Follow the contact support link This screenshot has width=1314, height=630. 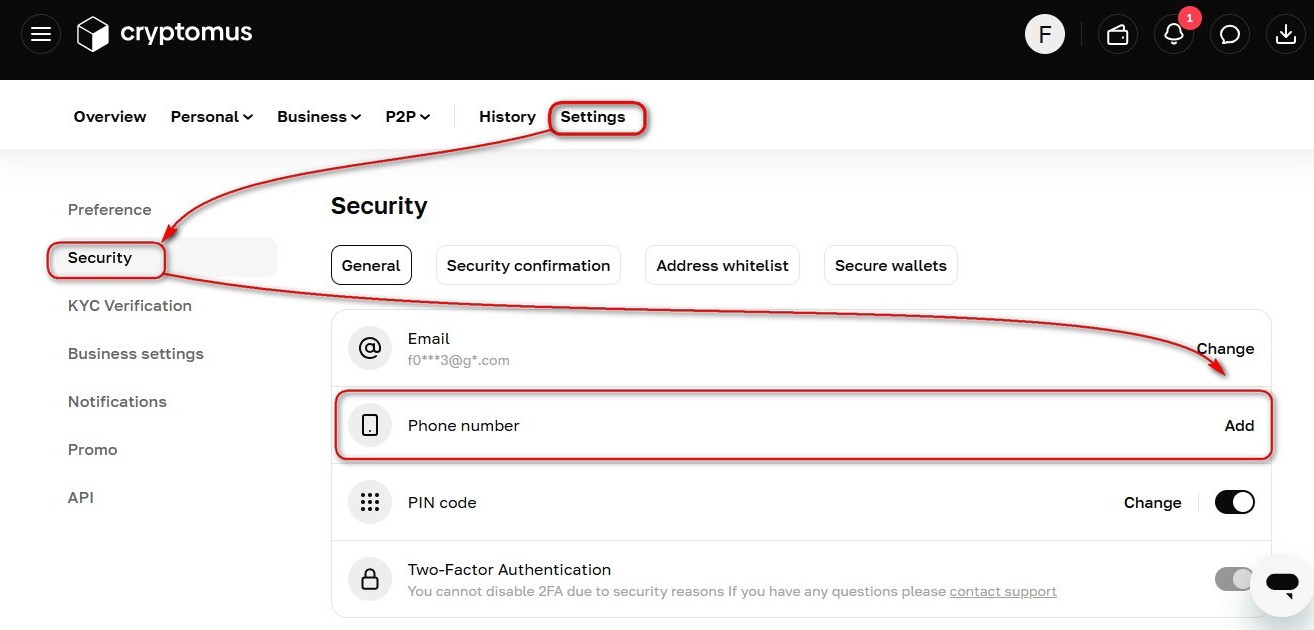click(1003, 591)
